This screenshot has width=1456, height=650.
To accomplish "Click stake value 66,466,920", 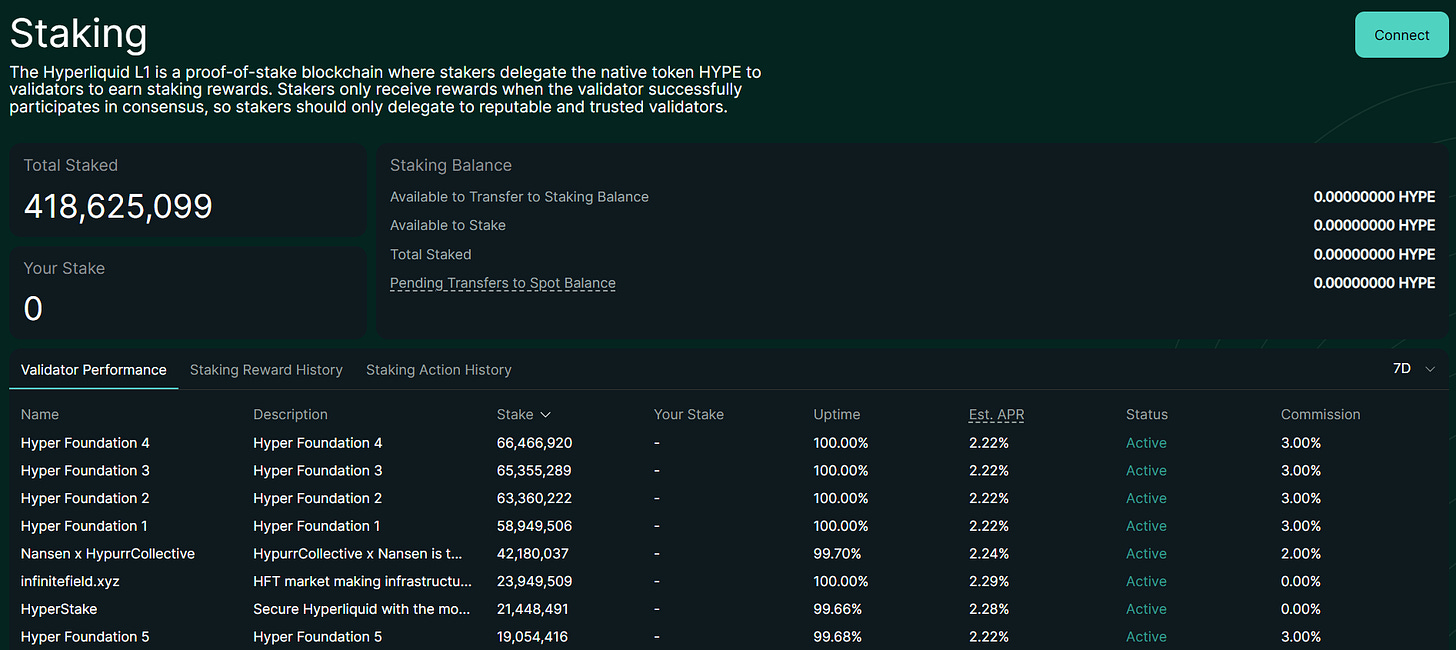I will click(534, 443).
